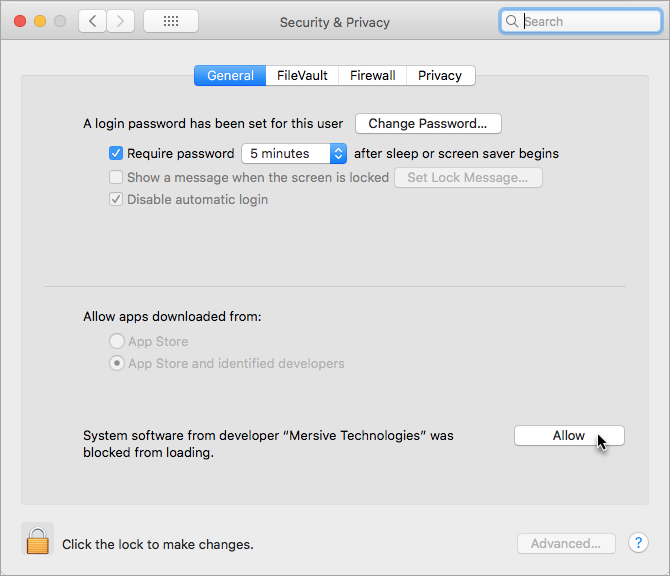Toggle Disable automatic login checkbox
The image size is (670, 576).
[116, 200]
